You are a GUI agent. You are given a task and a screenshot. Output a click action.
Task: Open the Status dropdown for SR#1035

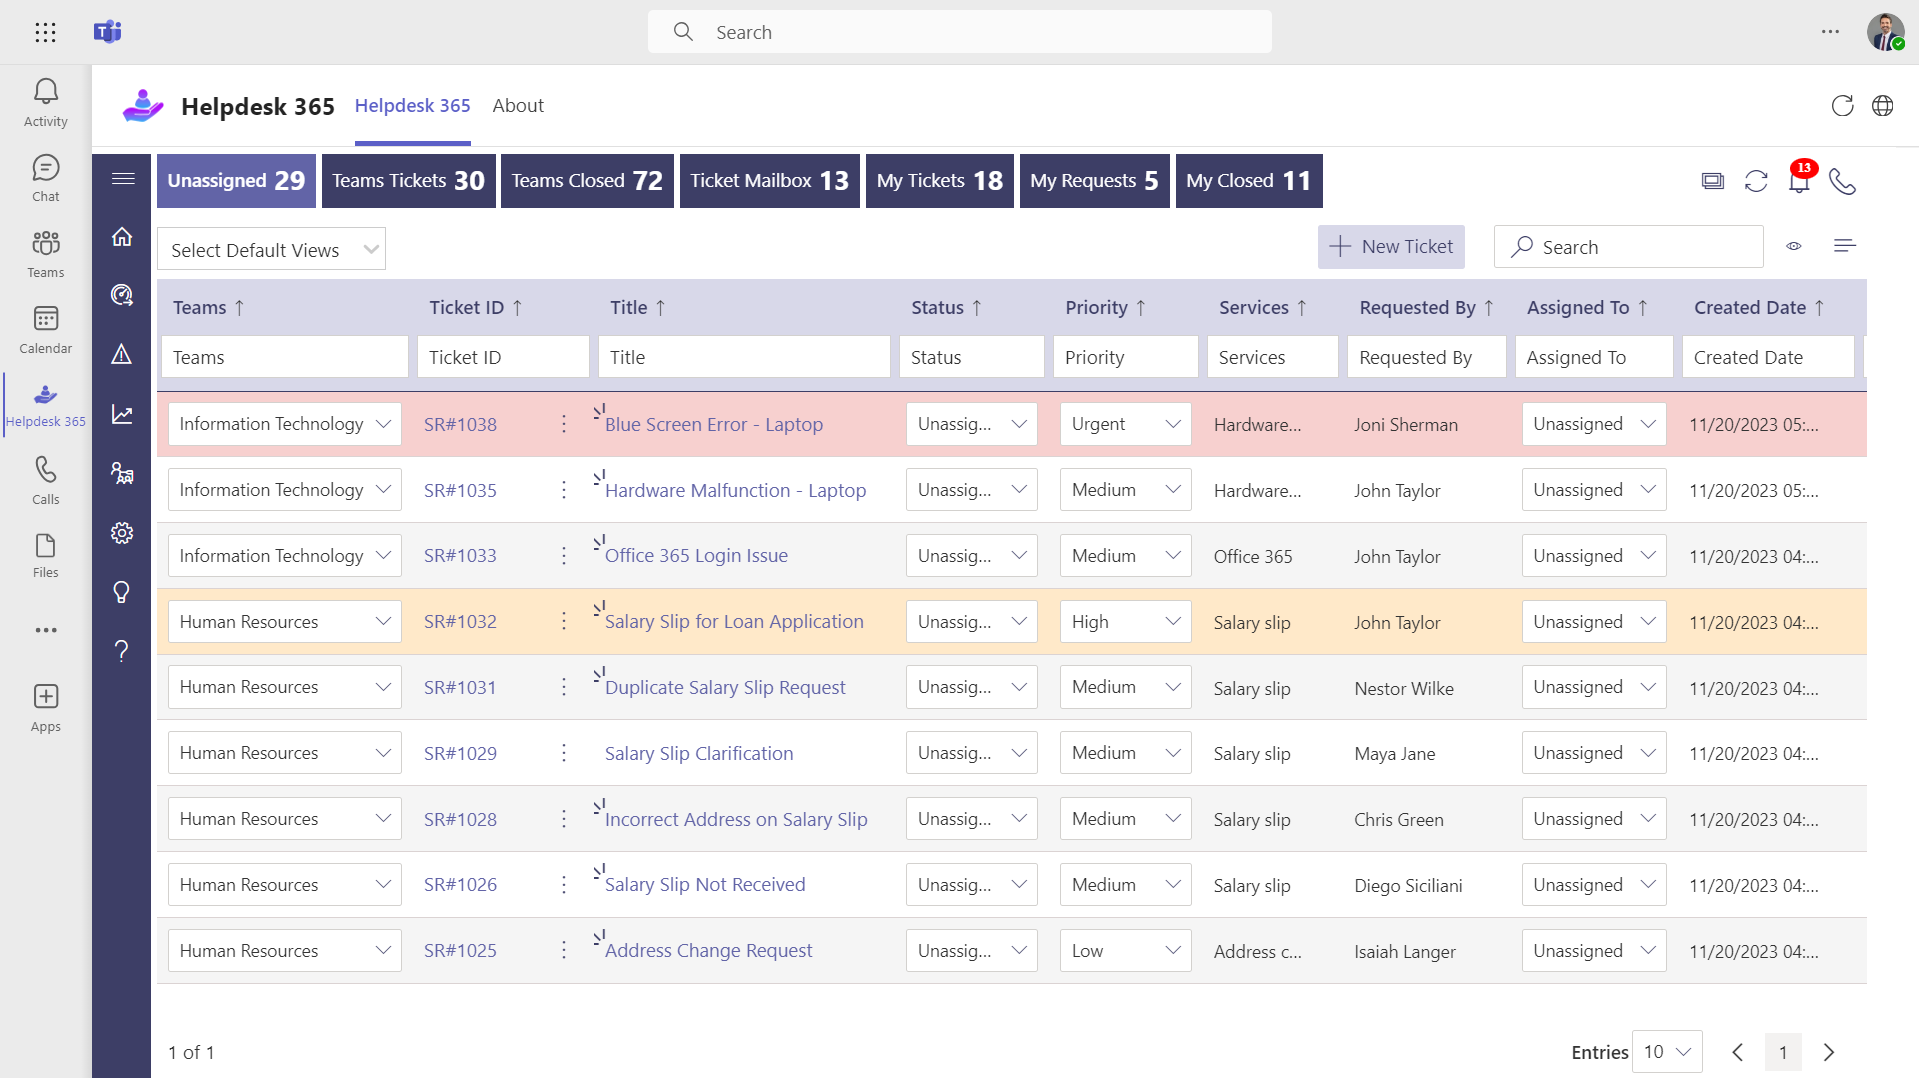(972, 490)
